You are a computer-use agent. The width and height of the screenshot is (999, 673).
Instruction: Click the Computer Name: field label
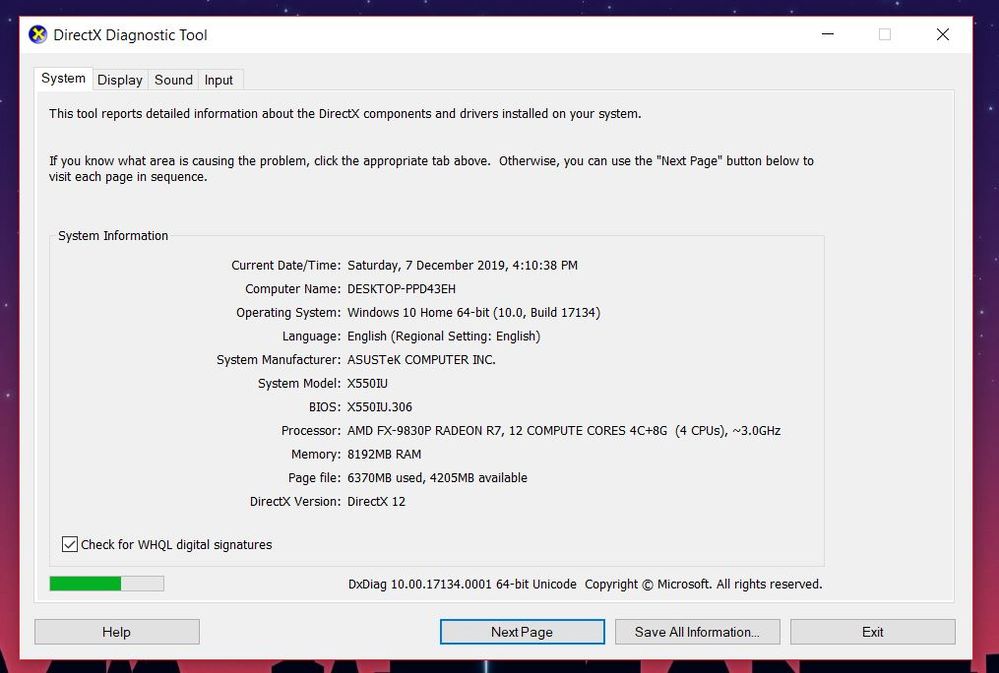[x=293, y=289]
